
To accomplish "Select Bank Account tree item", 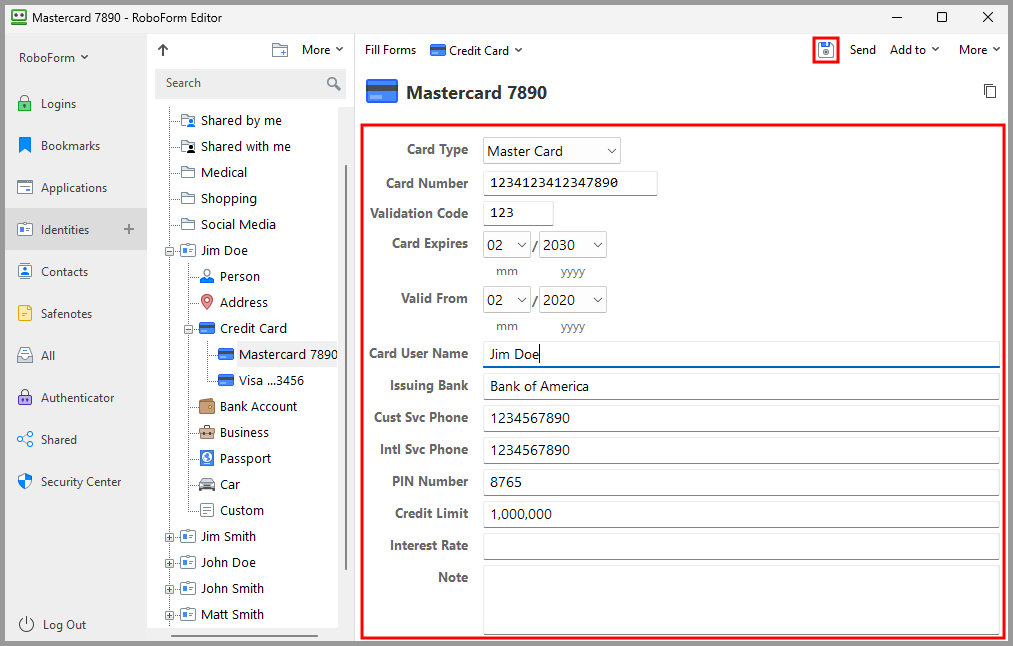I will pyautogui.click(x=248, y=406).
